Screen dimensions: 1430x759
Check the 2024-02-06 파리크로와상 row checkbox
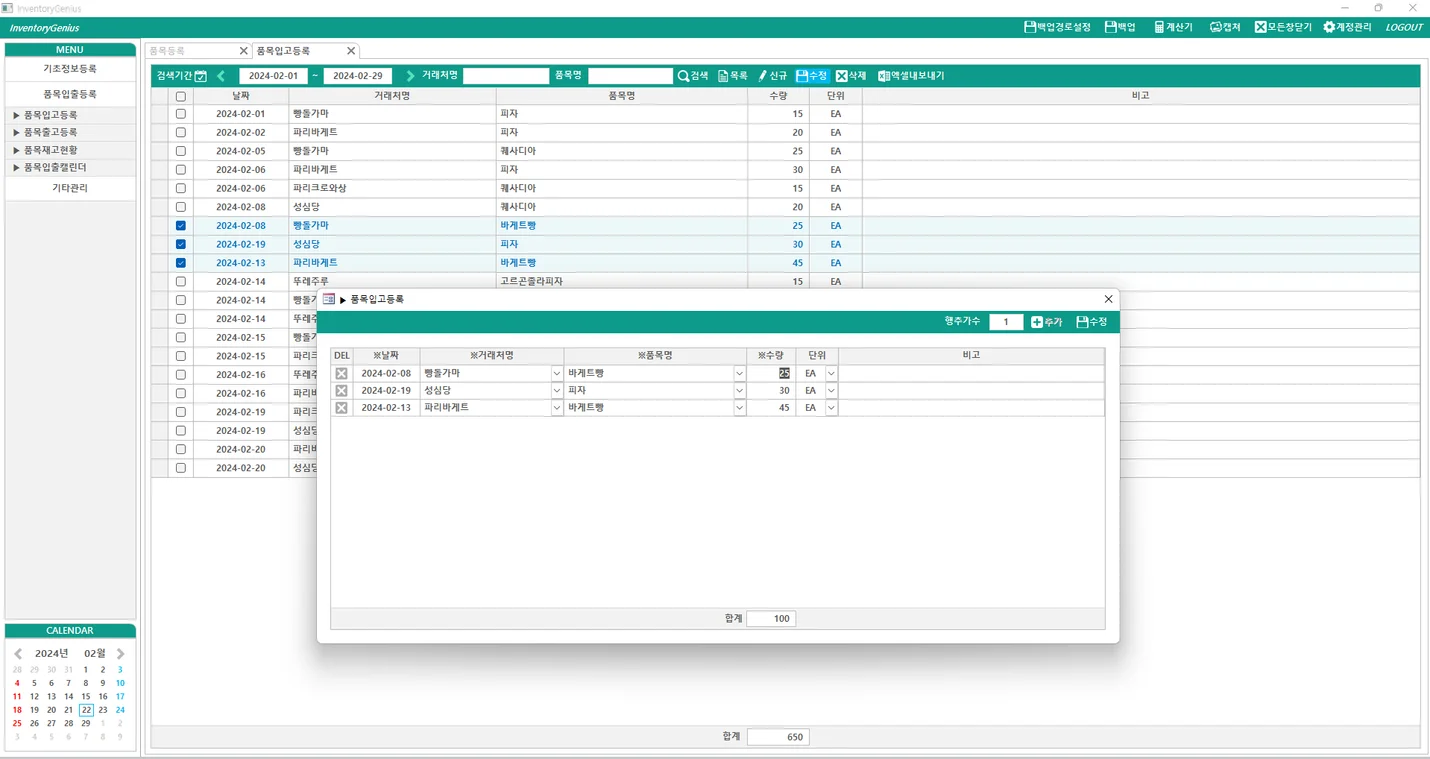181,188
